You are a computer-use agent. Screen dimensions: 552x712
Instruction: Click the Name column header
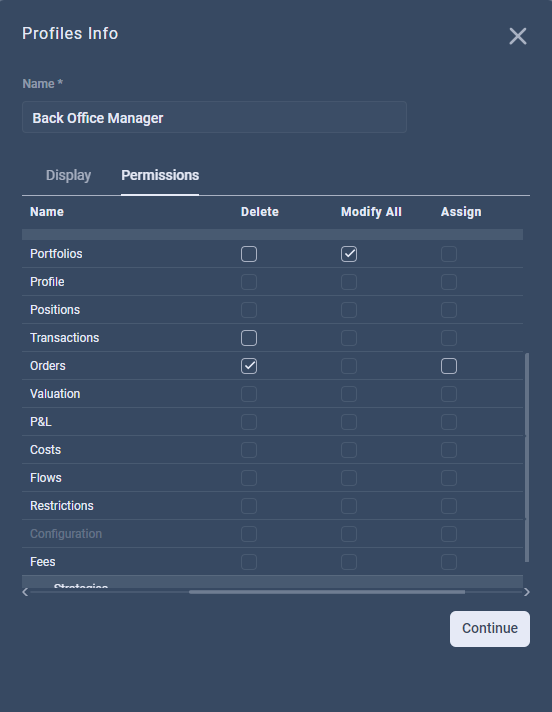[47, 212]
